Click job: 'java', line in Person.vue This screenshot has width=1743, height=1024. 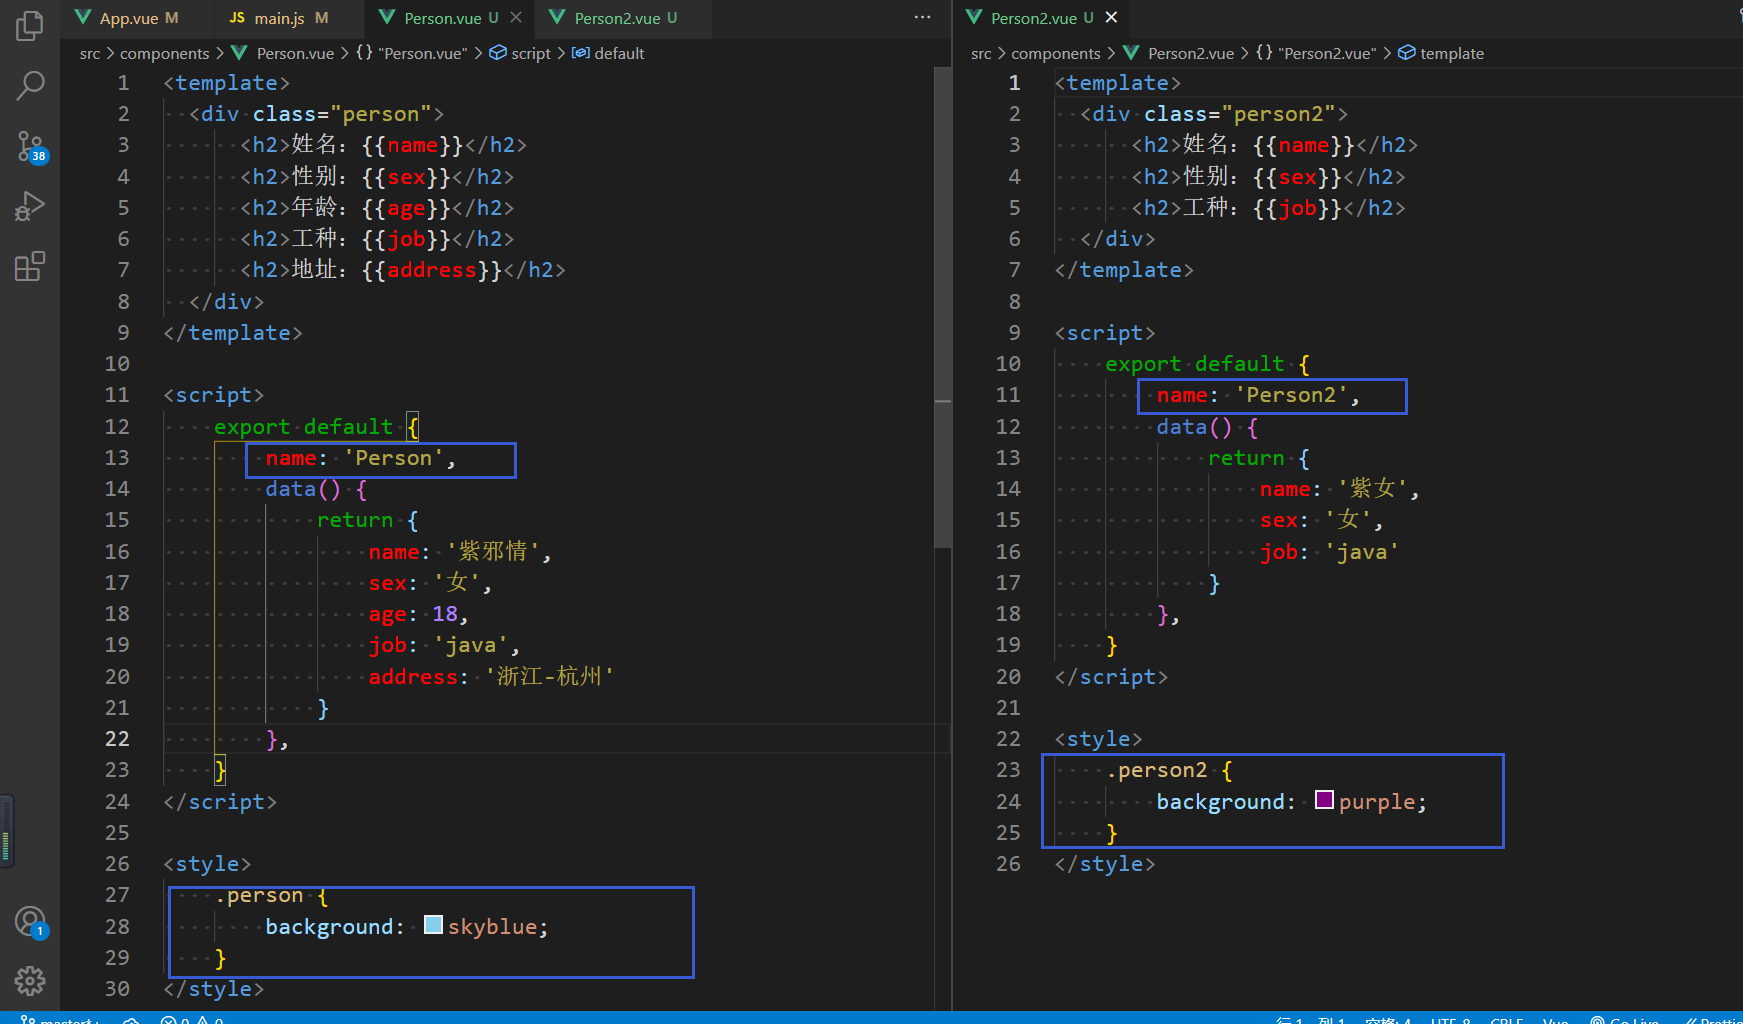pyautogui.click(x=444, y=645)
